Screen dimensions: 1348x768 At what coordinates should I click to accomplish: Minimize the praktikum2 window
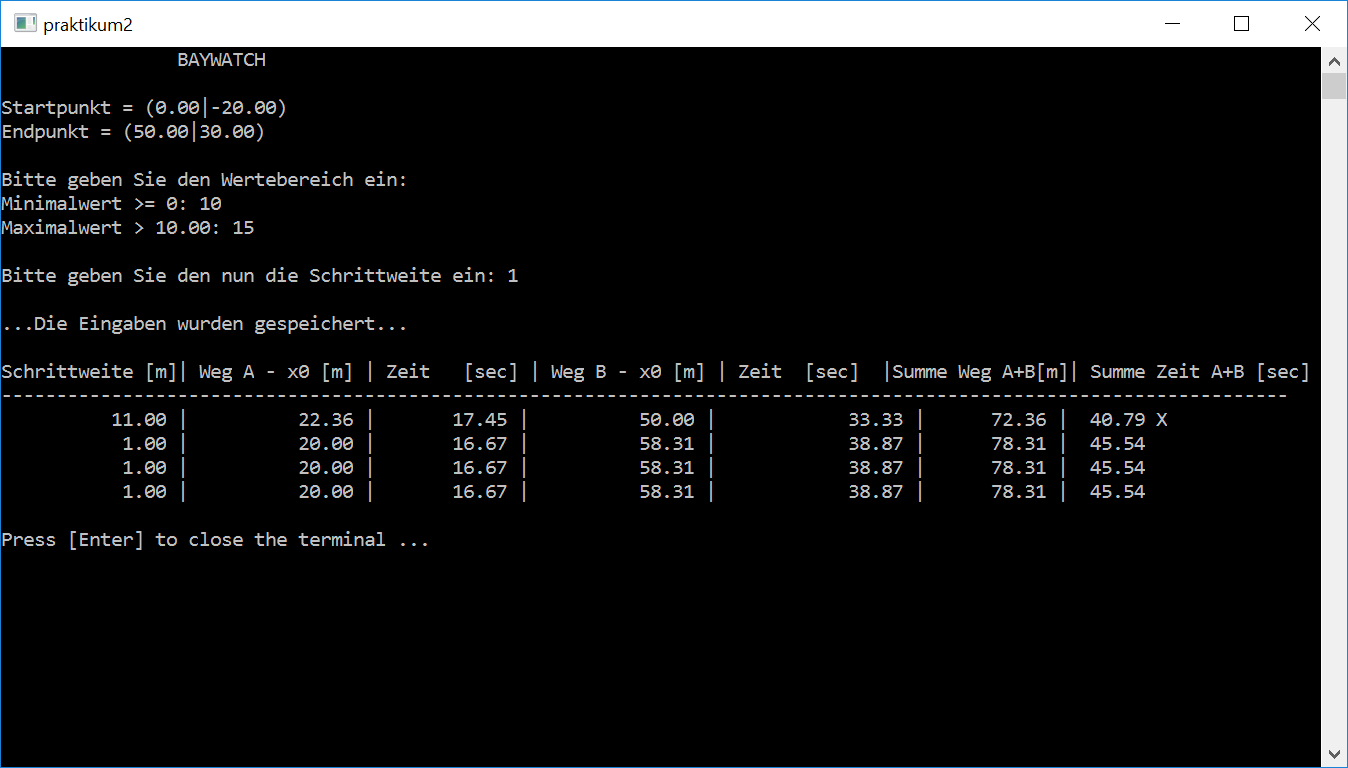point(1171,24)
